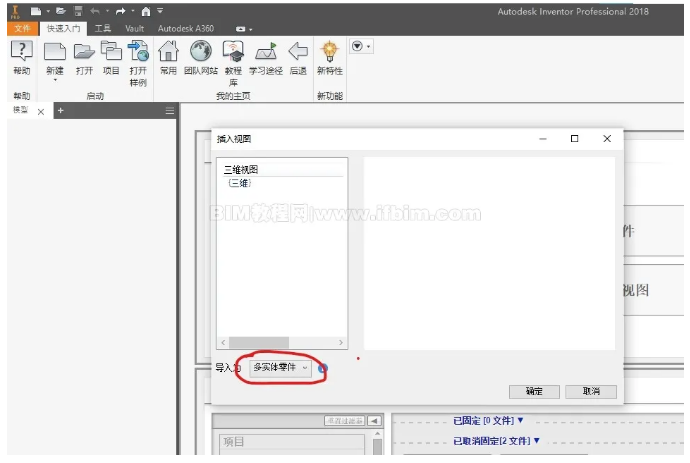Screen dimensions: 690x463
Task: Expand the Pinned (已固定) files arrow
Action: pos(520,420)
